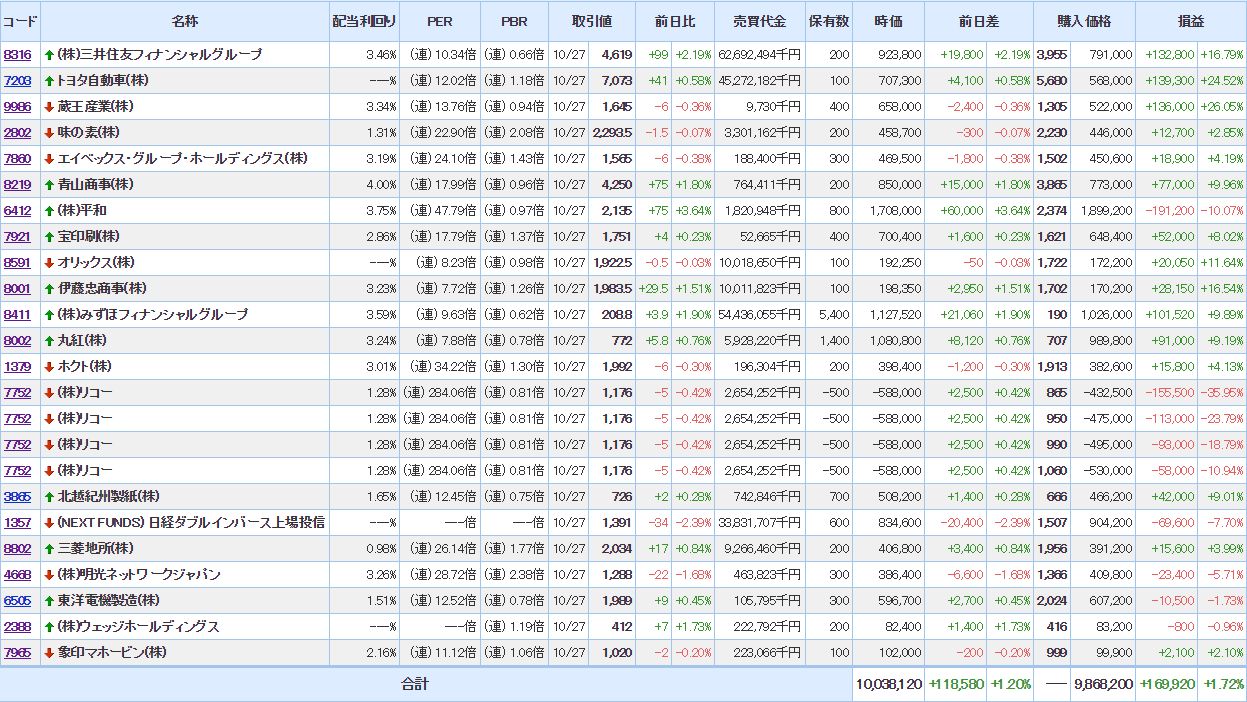Click green up arrow beside トヨタ自動車
The width and height of the screenshot is (1247, 702).
[49, 80]
